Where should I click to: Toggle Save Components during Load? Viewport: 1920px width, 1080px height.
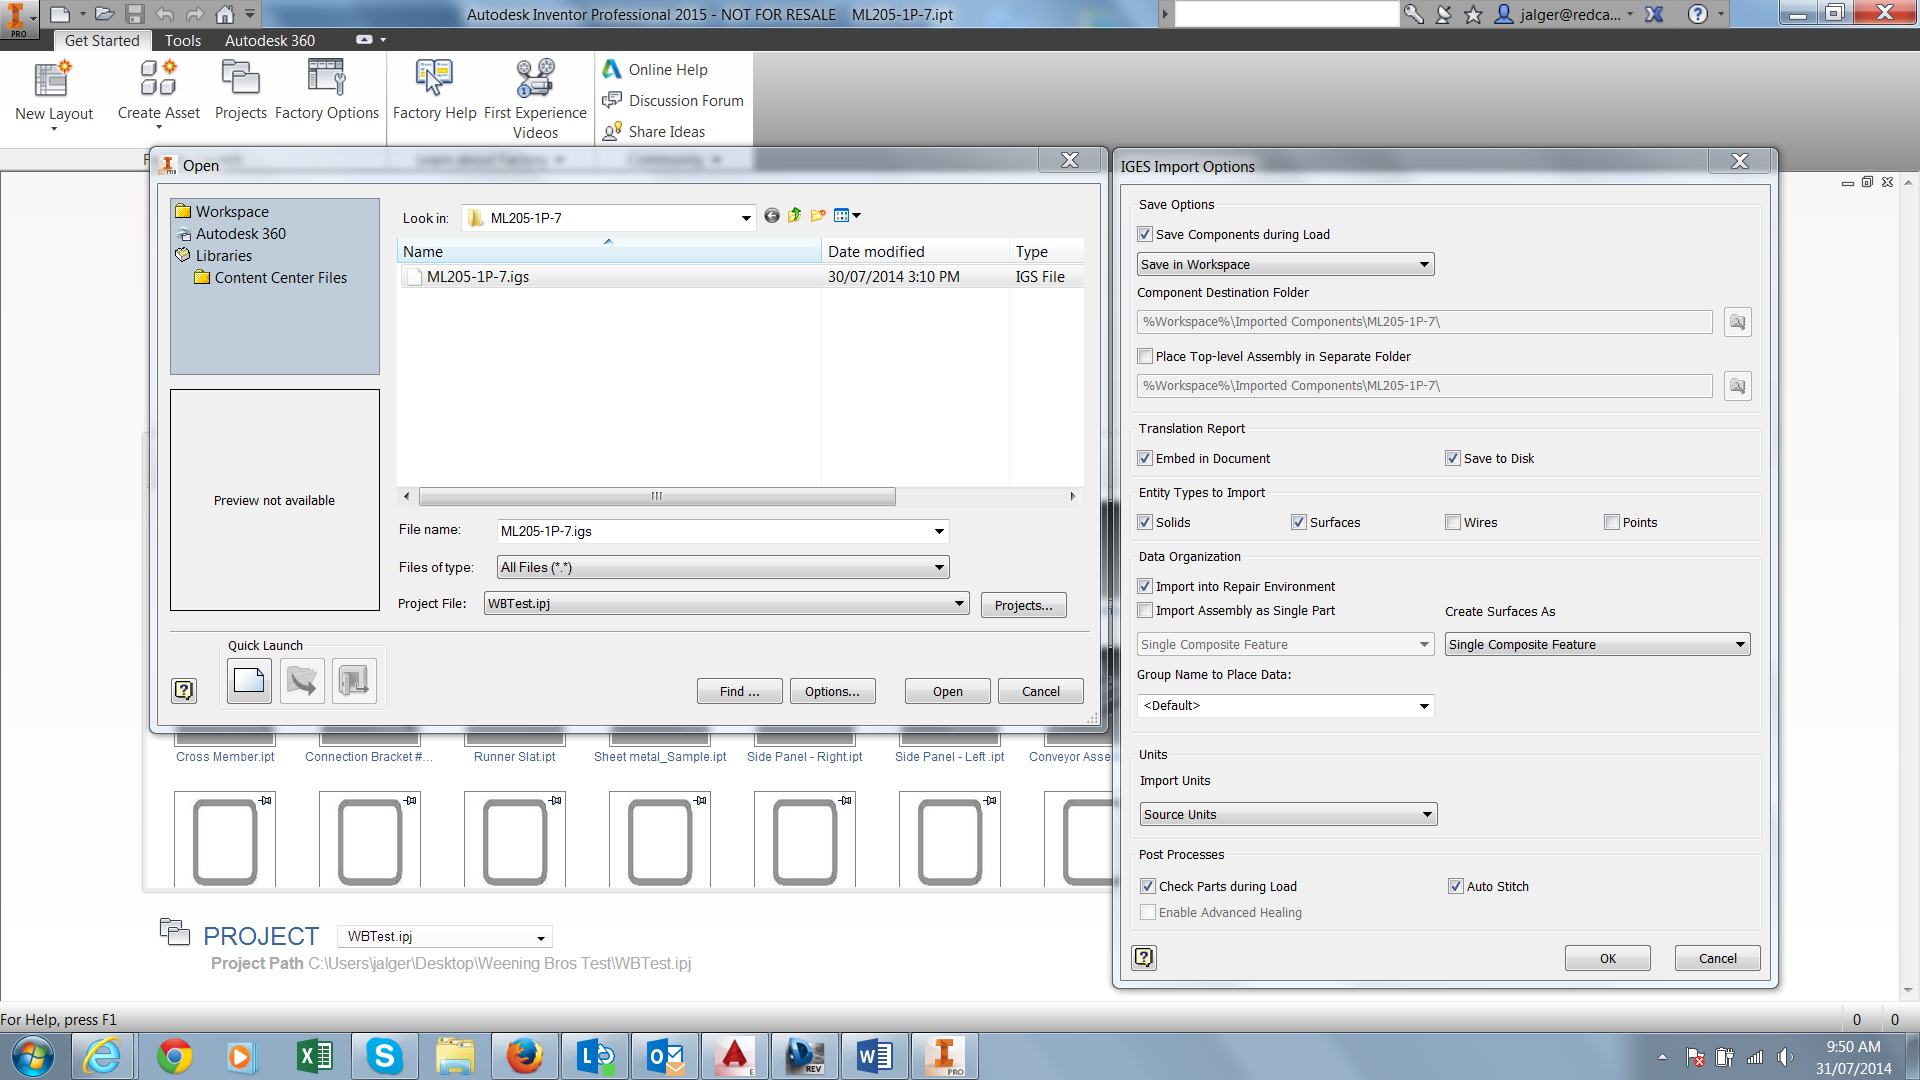1145,235
